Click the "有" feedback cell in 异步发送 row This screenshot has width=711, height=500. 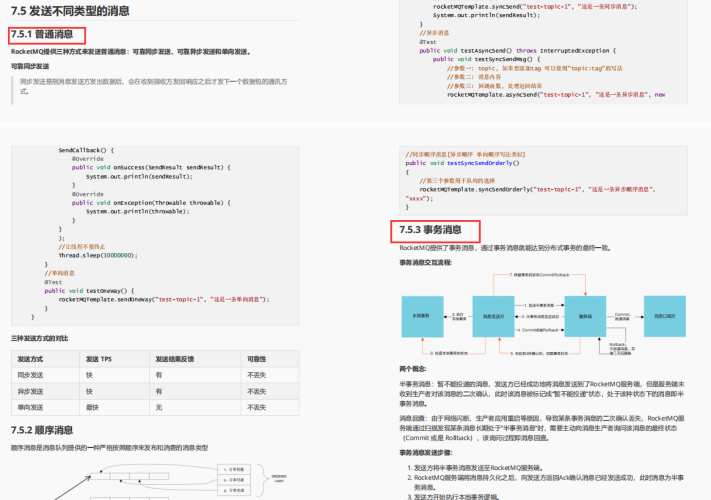coord(159,391)
